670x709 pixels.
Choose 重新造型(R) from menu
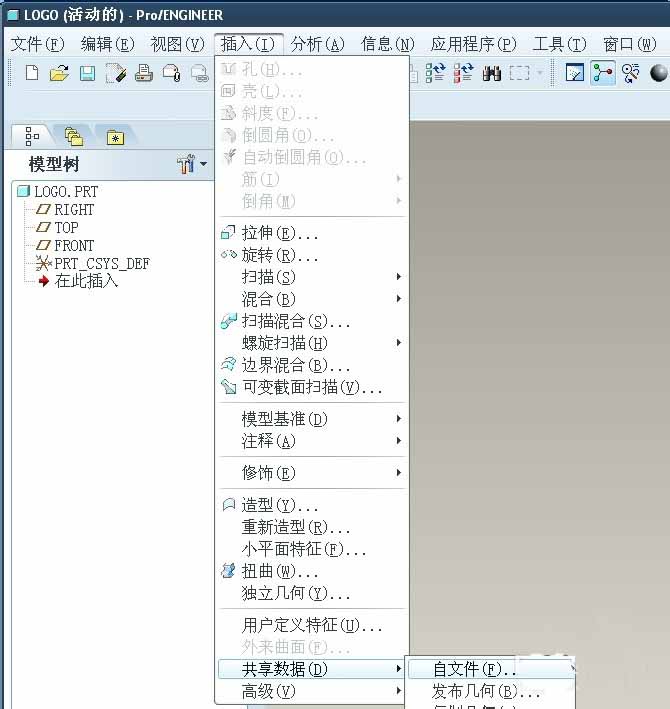(312, 527)
